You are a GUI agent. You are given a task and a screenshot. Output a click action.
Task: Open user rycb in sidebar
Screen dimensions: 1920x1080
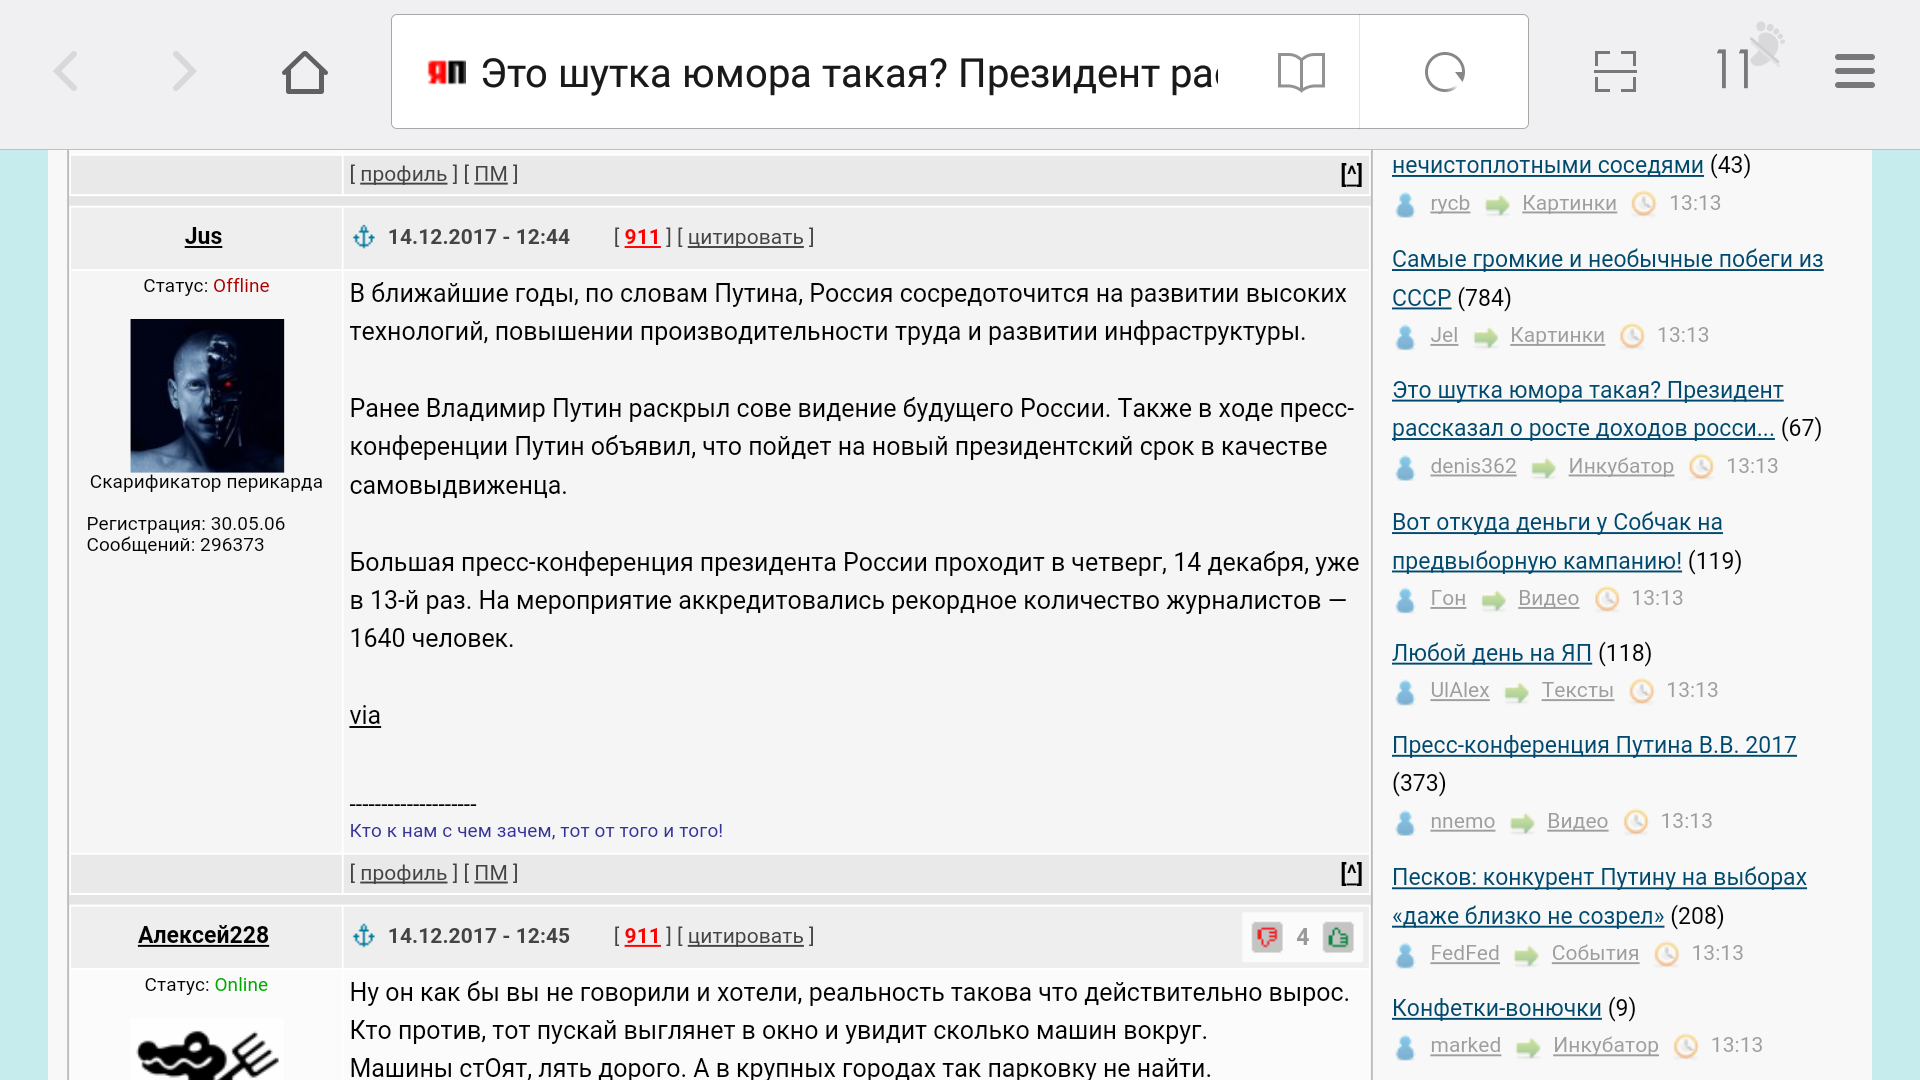[1449, 203]
